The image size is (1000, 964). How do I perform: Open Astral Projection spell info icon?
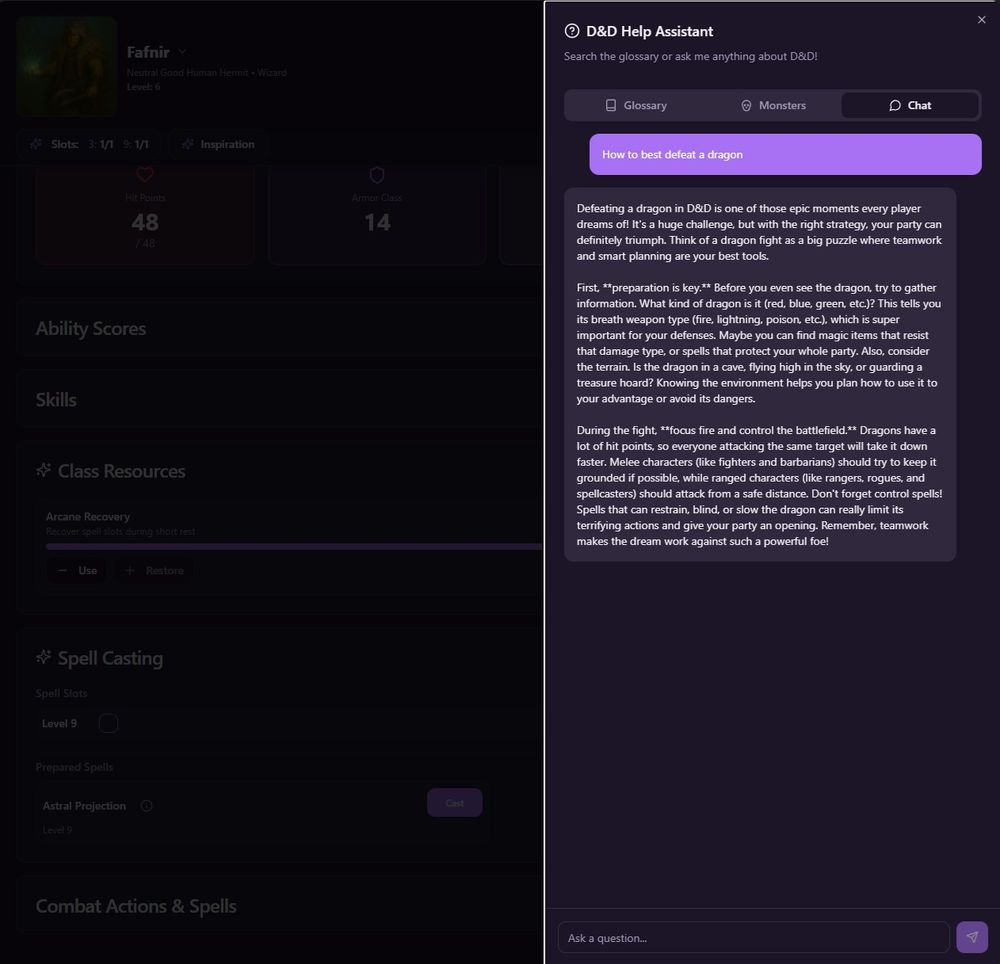click(x=147, y=806)
